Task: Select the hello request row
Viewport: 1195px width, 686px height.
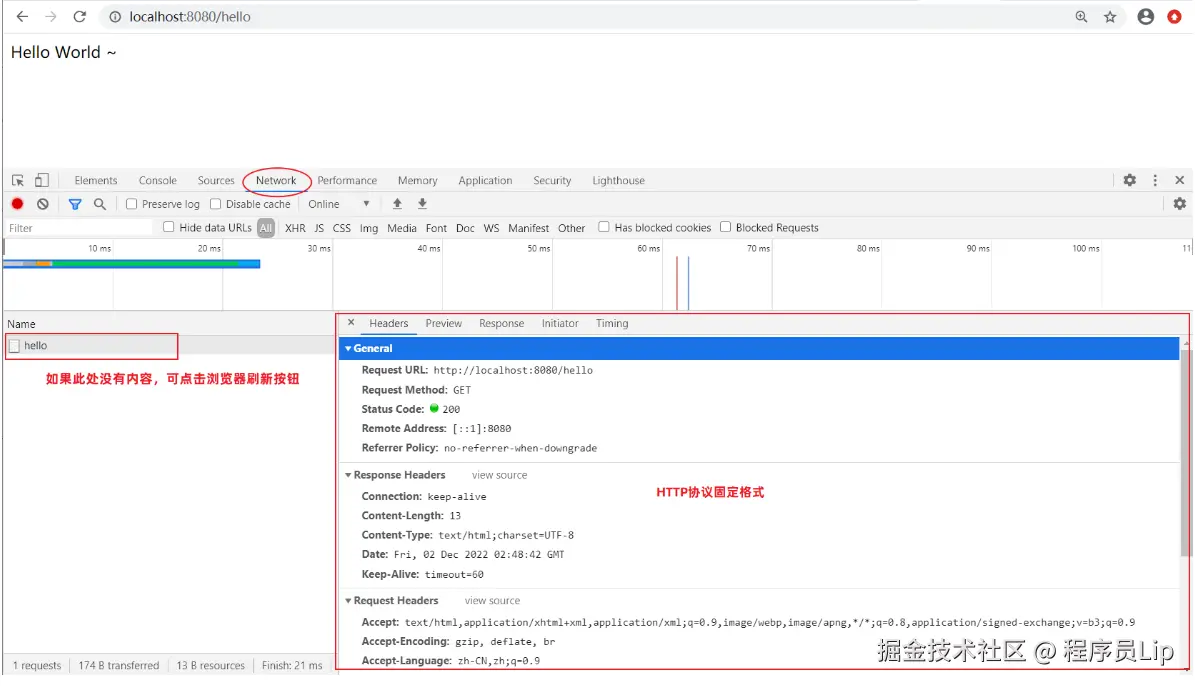Action: click(x=168, y=345)
